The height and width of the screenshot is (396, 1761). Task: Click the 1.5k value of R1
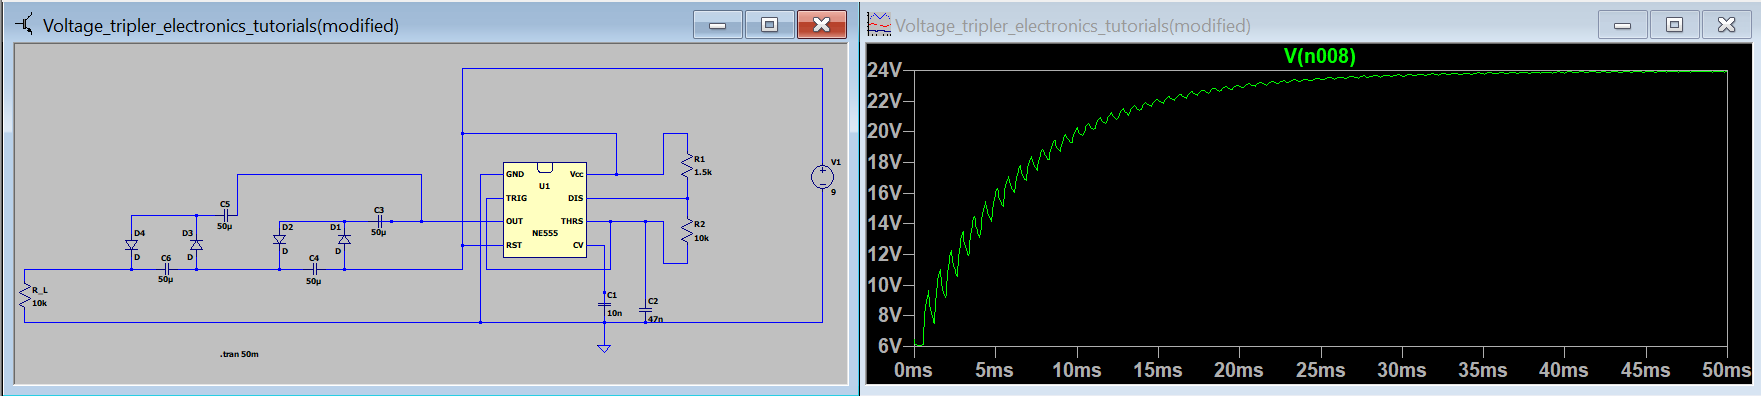point(703,172)
